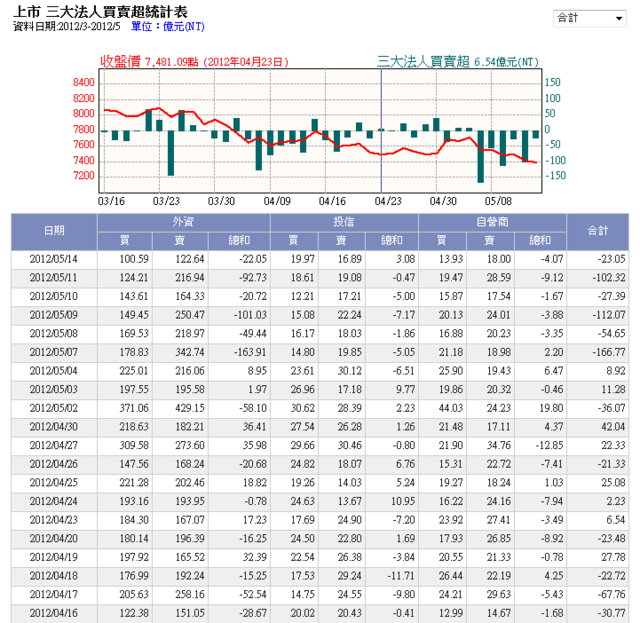Click the 投信 group header
Image resolution: width=640 pixels, height=623 pixels.
click(344, 222)
